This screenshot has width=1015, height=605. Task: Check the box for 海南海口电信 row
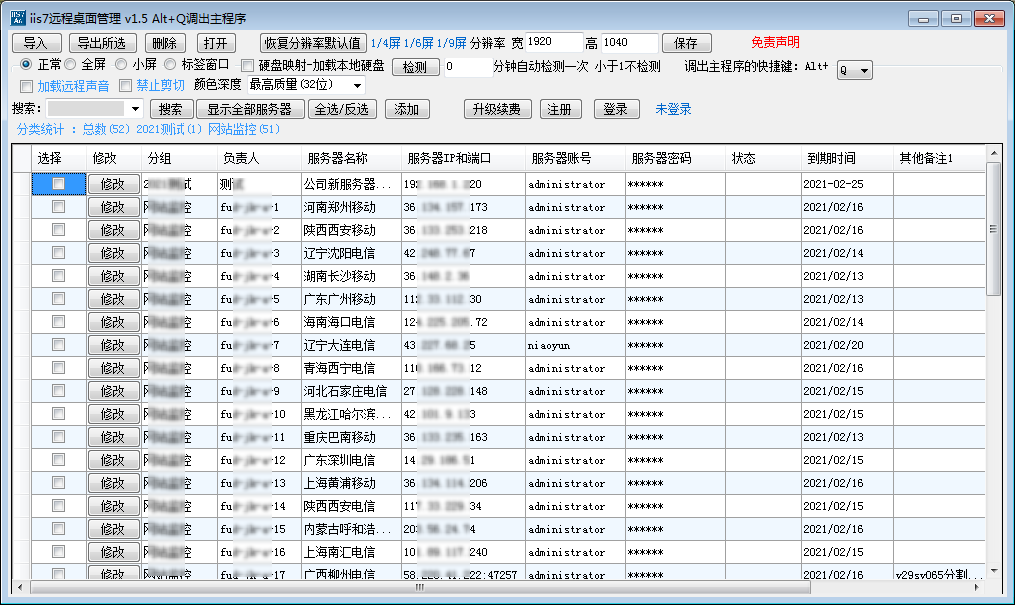point(58,322)
